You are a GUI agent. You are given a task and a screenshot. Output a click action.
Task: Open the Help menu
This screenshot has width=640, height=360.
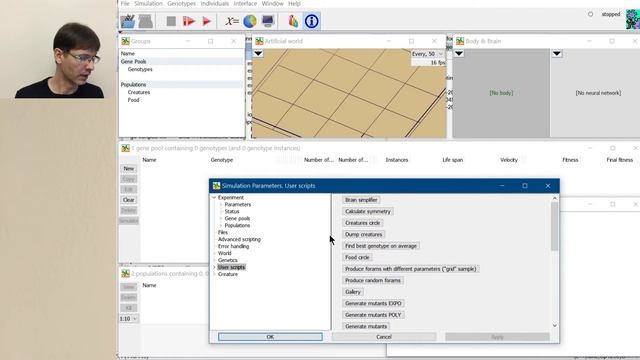tap(294, 4)
